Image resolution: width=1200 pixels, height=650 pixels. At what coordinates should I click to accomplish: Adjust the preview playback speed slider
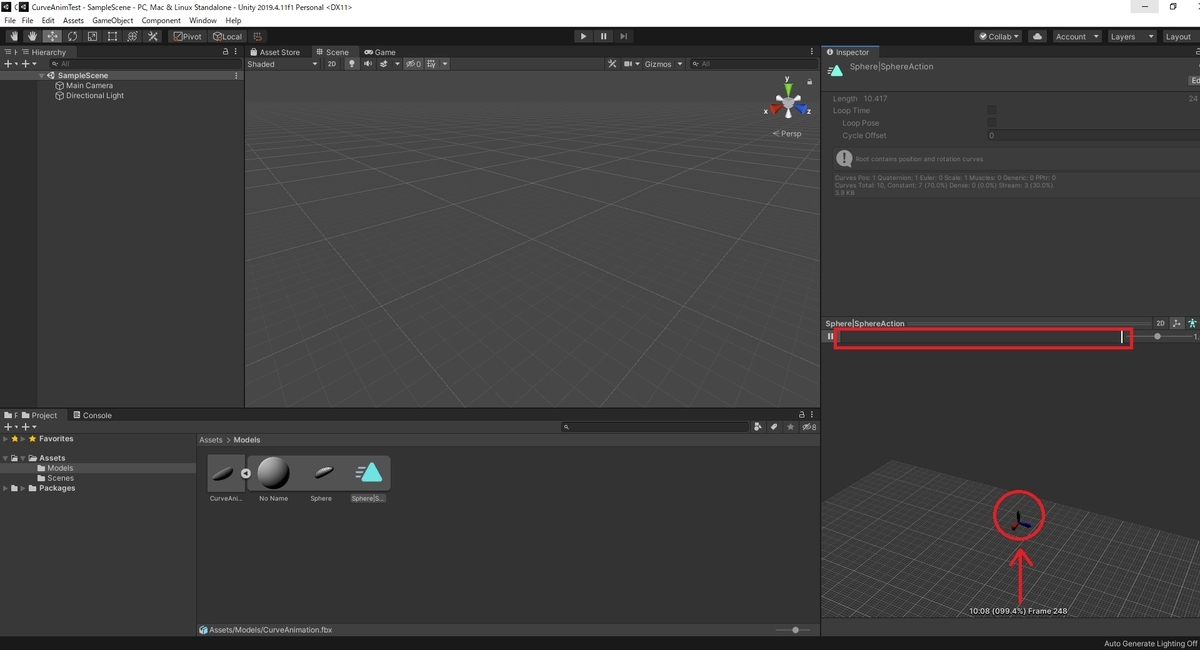[1158, 337]
